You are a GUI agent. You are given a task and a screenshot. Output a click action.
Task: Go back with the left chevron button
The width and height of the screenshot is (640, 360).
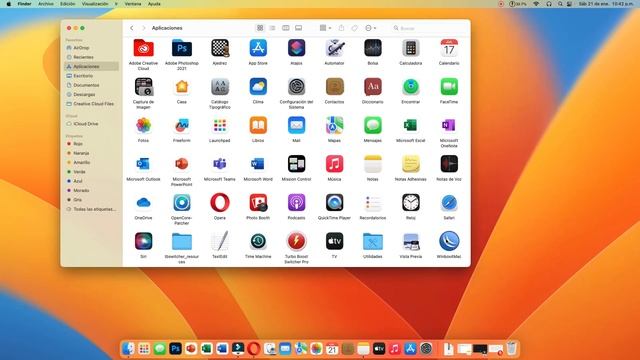132,28
